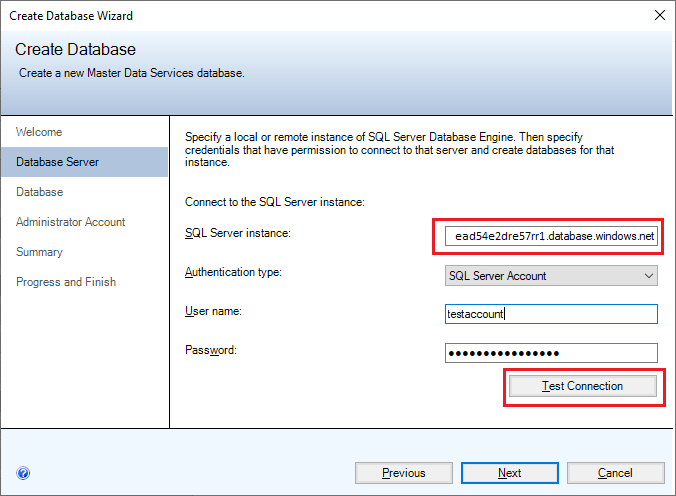Select the Welcome step in sidebar
The height and width of the screenshot is (496, 676).
(x=39, y=132)
